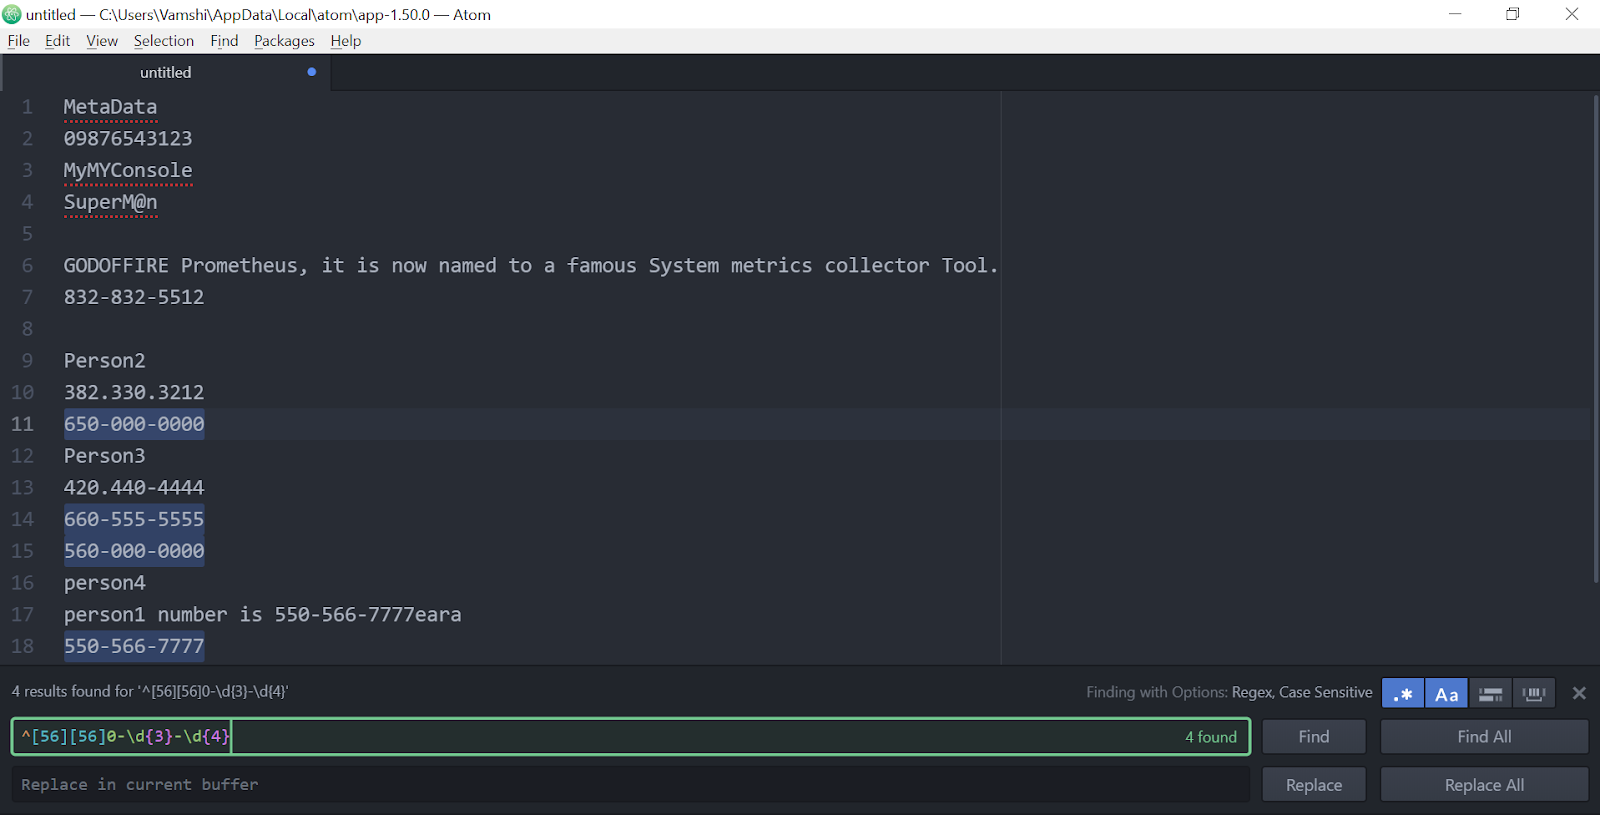The image size is (1600, 815).
Task: Click the '4 results found for' status text
Action: [x=150, y=692]
